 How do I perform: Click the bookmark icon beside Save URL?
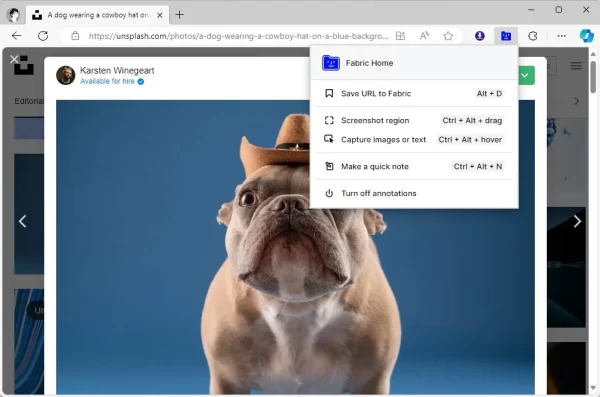point(329,93)
